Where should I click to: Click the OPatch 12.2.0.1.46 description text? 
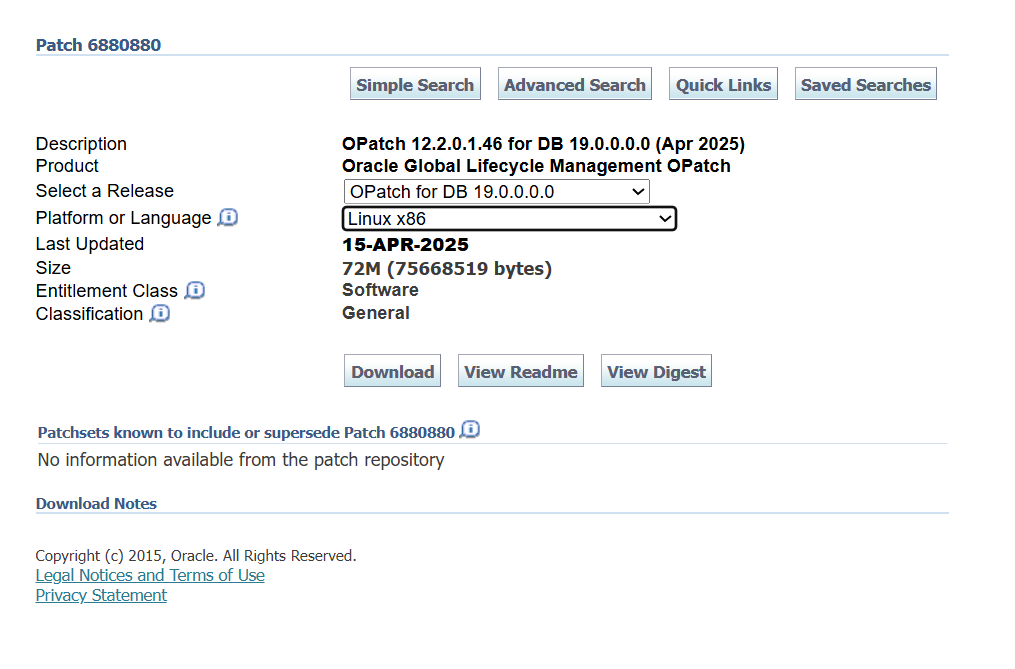543,144
